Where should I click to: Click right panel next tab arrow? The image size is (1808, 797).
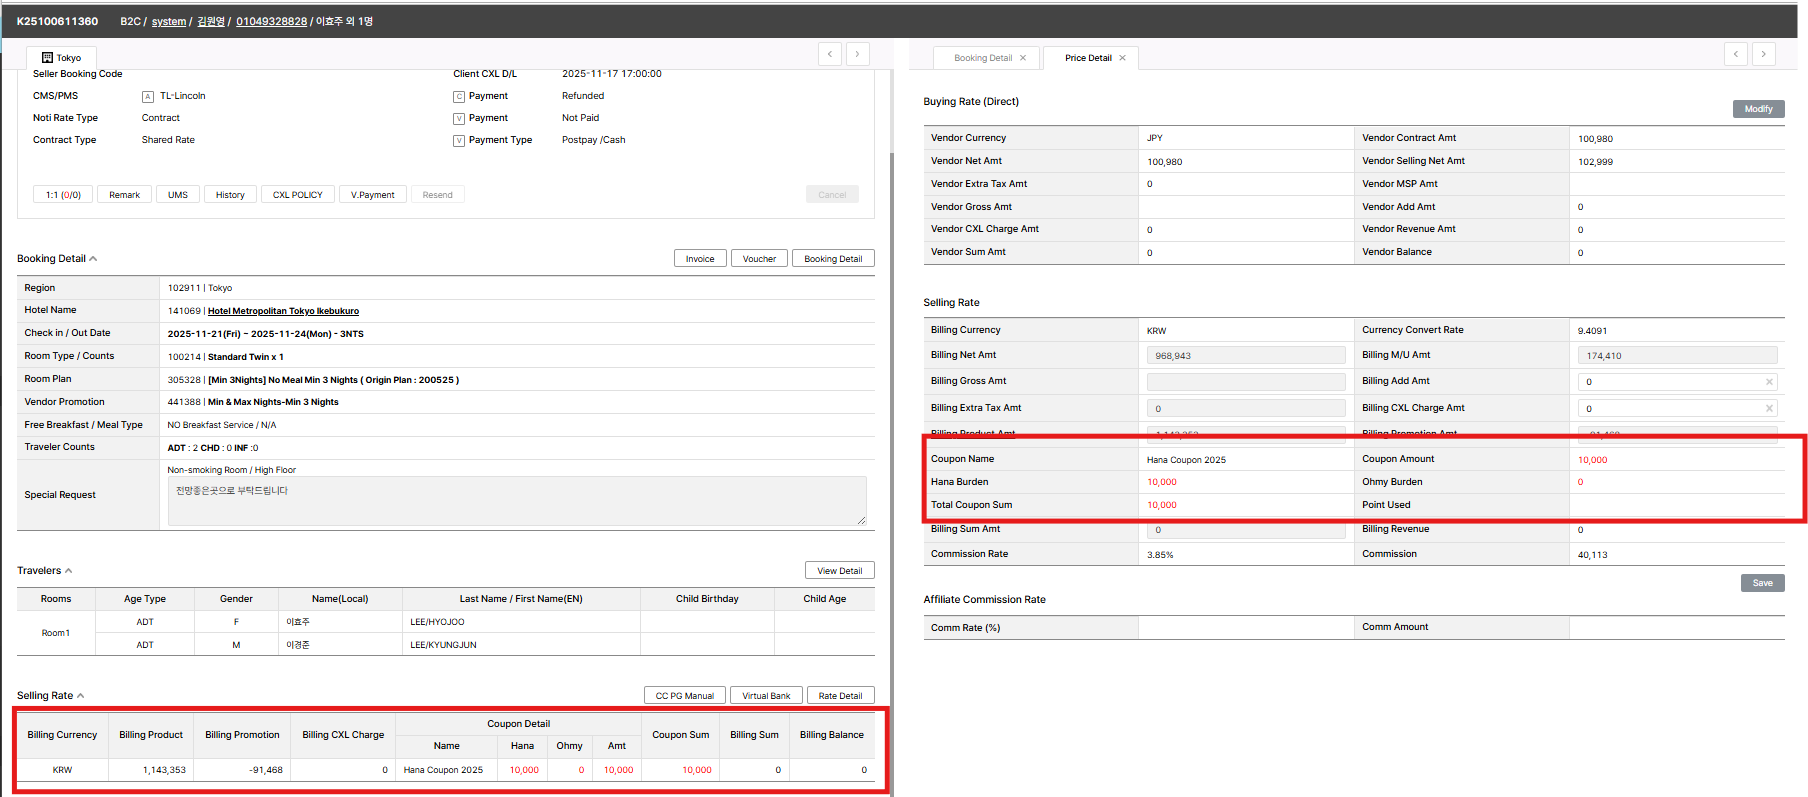1764,54
